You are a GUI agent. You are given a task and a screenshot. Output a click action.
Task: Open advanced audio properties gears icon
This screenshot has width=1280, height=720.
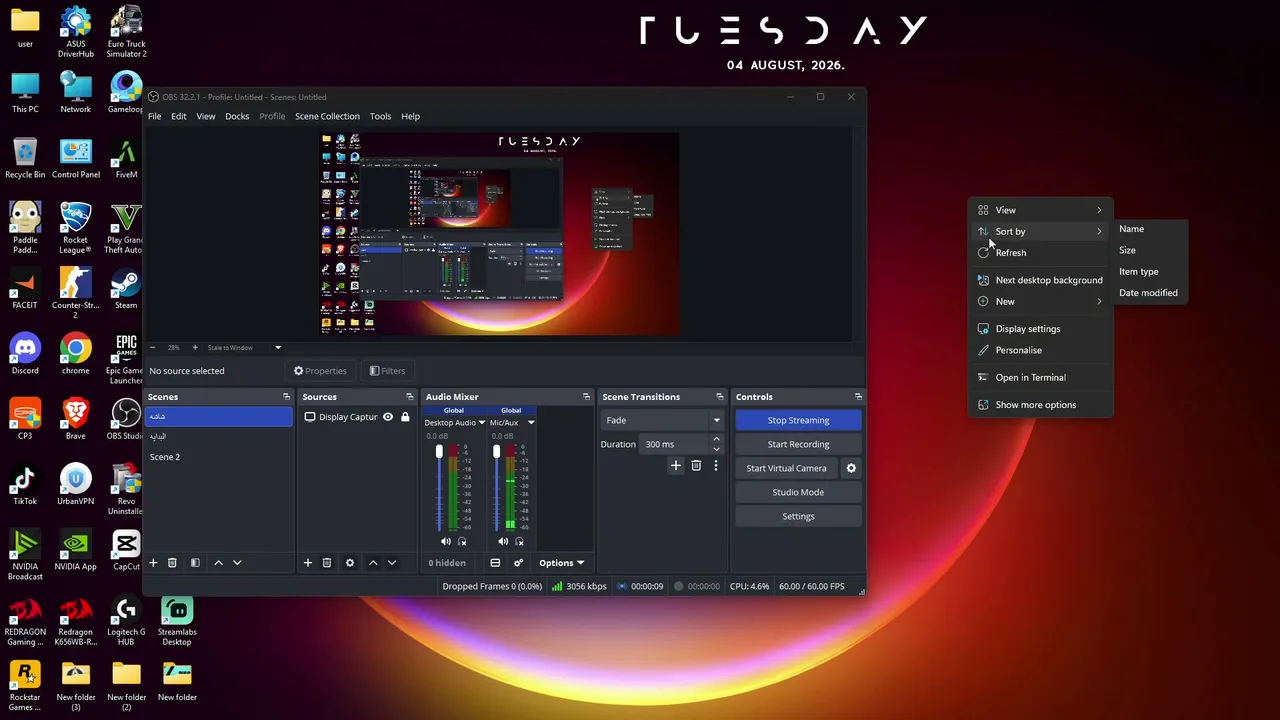(518, 563)
